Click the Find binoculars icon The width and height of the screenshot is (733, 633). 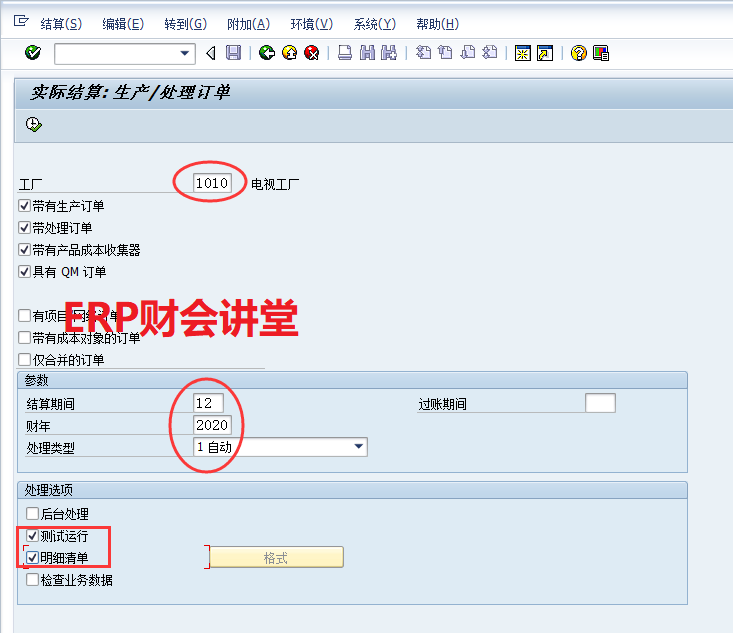(x=367, y=53)
